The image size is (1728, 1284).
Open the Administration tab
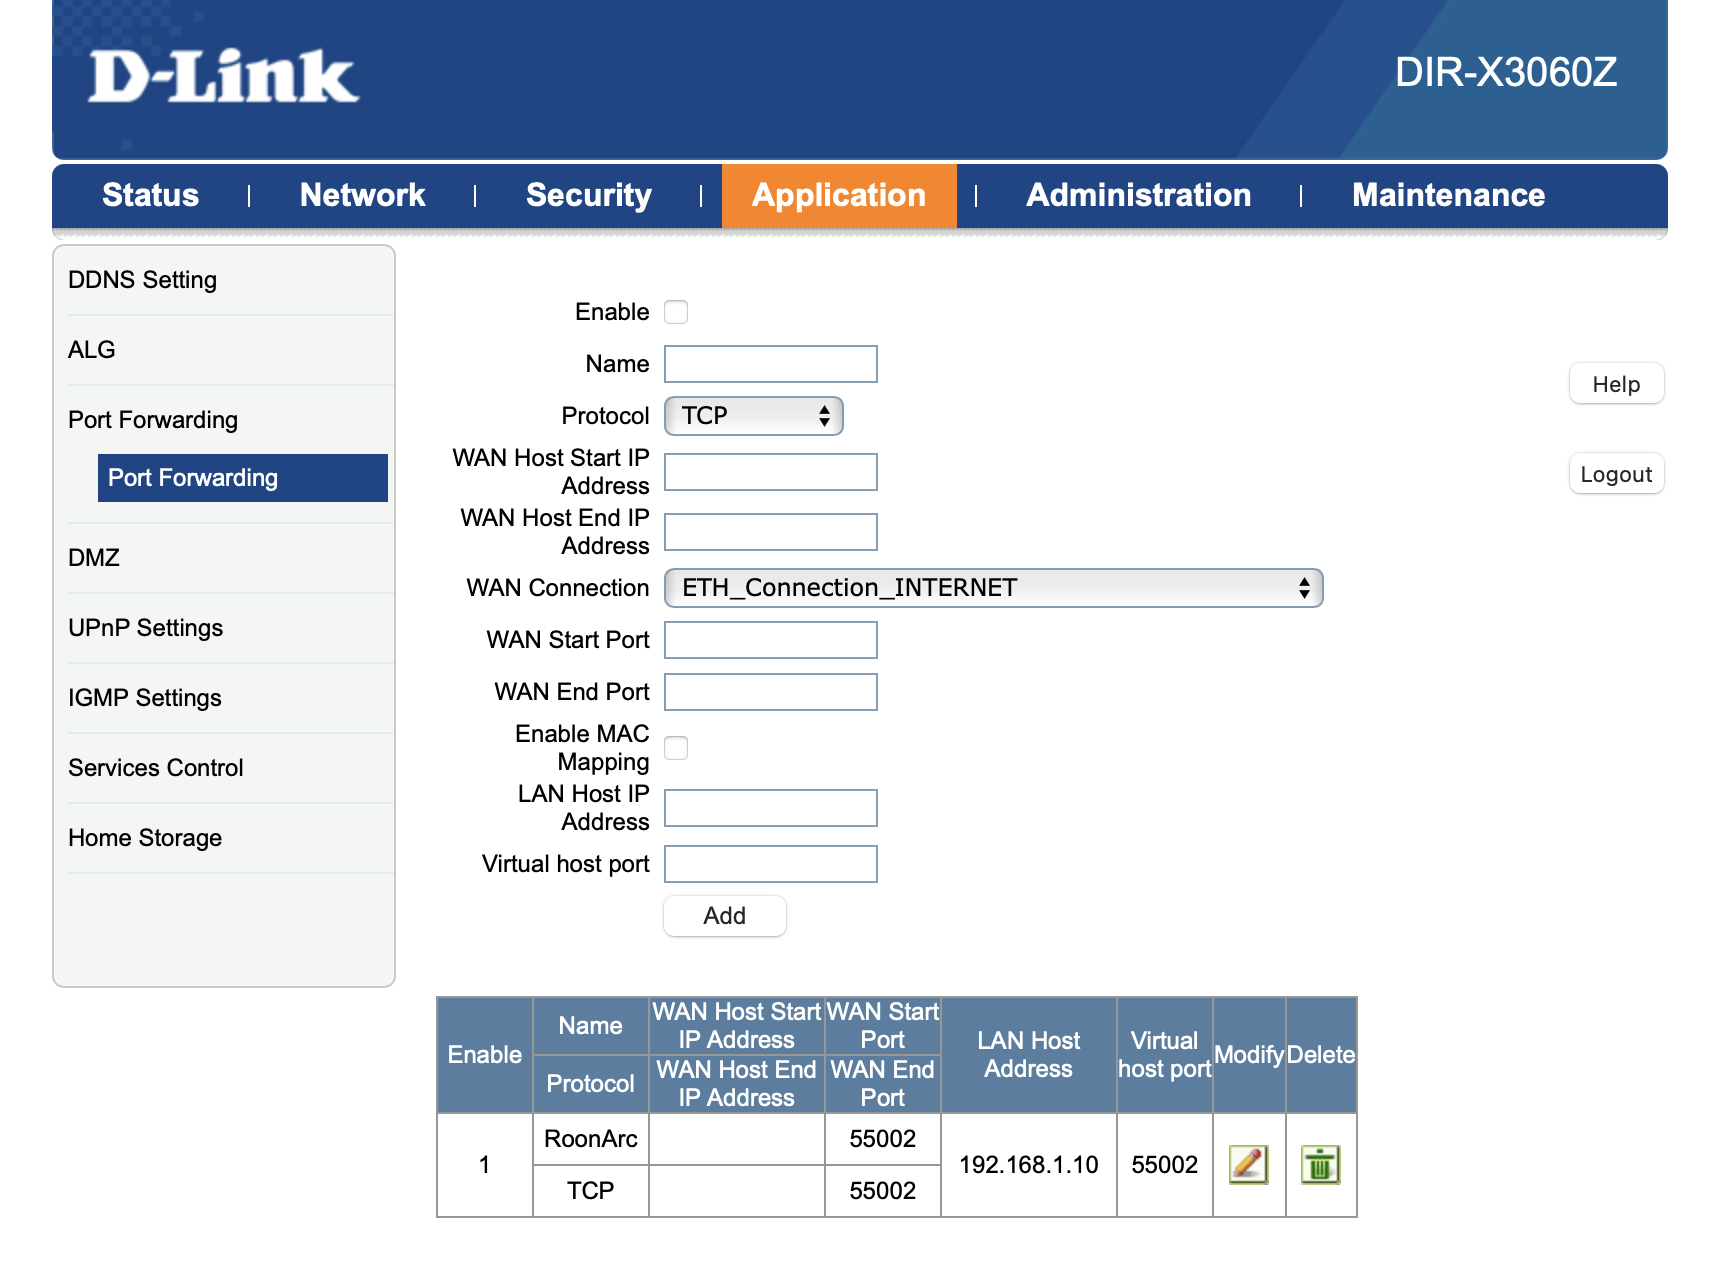[x=1138, y=195]
